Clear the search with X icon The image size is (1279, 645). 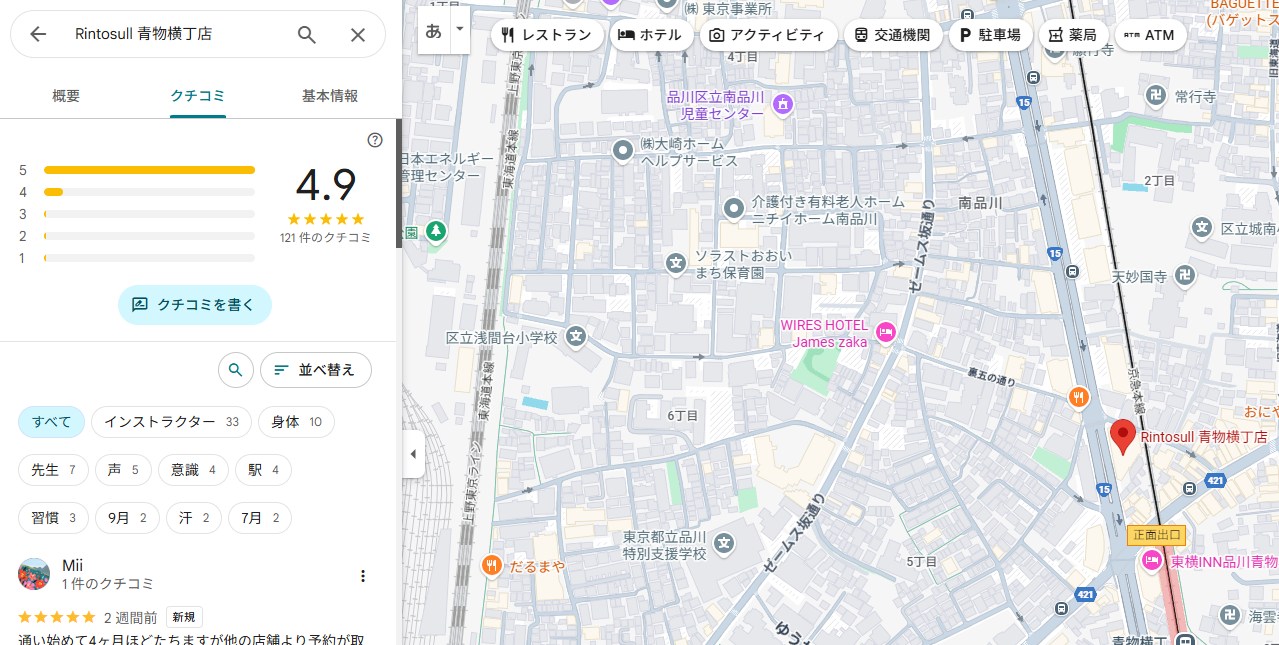coord(357,35)
